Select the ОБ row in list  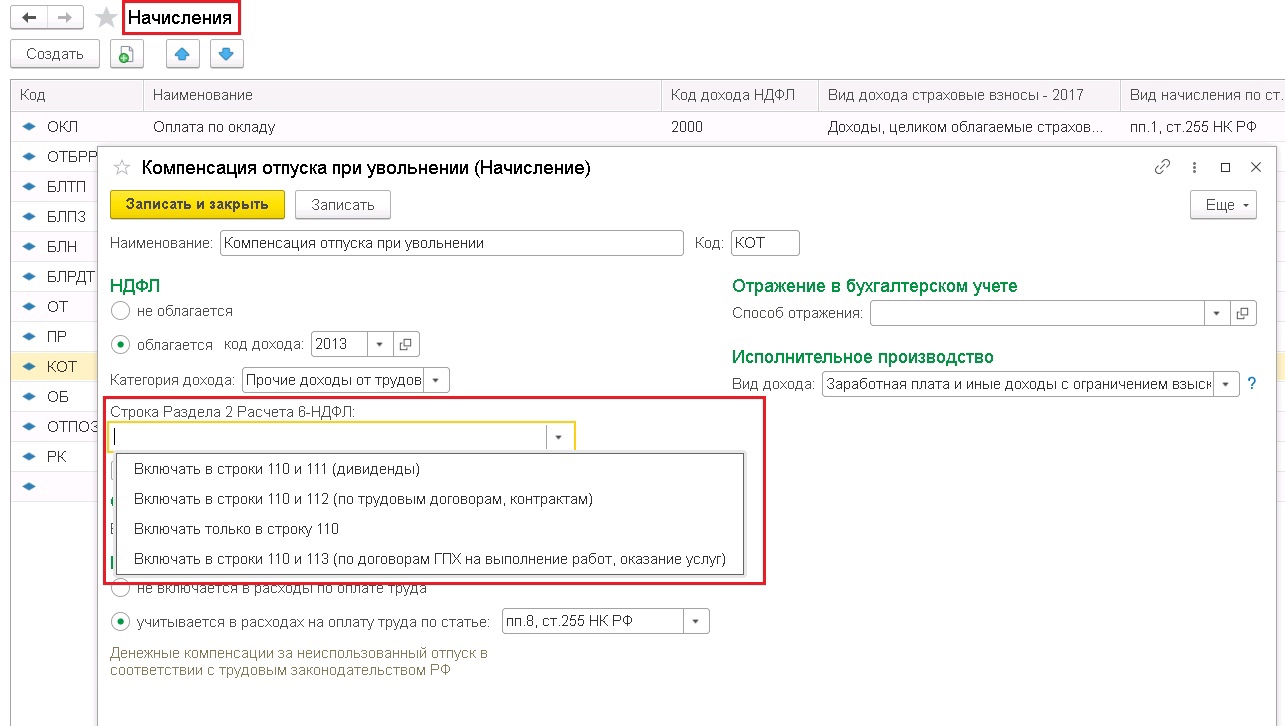point(55,397)
